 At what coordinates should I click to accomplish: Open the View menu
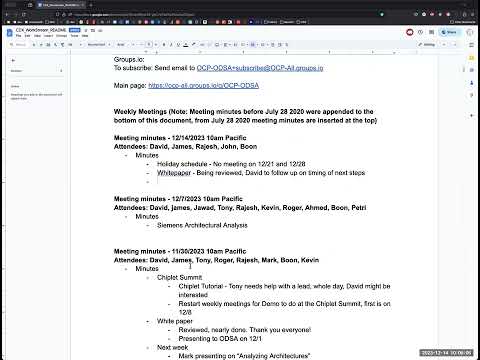[37, 36]
